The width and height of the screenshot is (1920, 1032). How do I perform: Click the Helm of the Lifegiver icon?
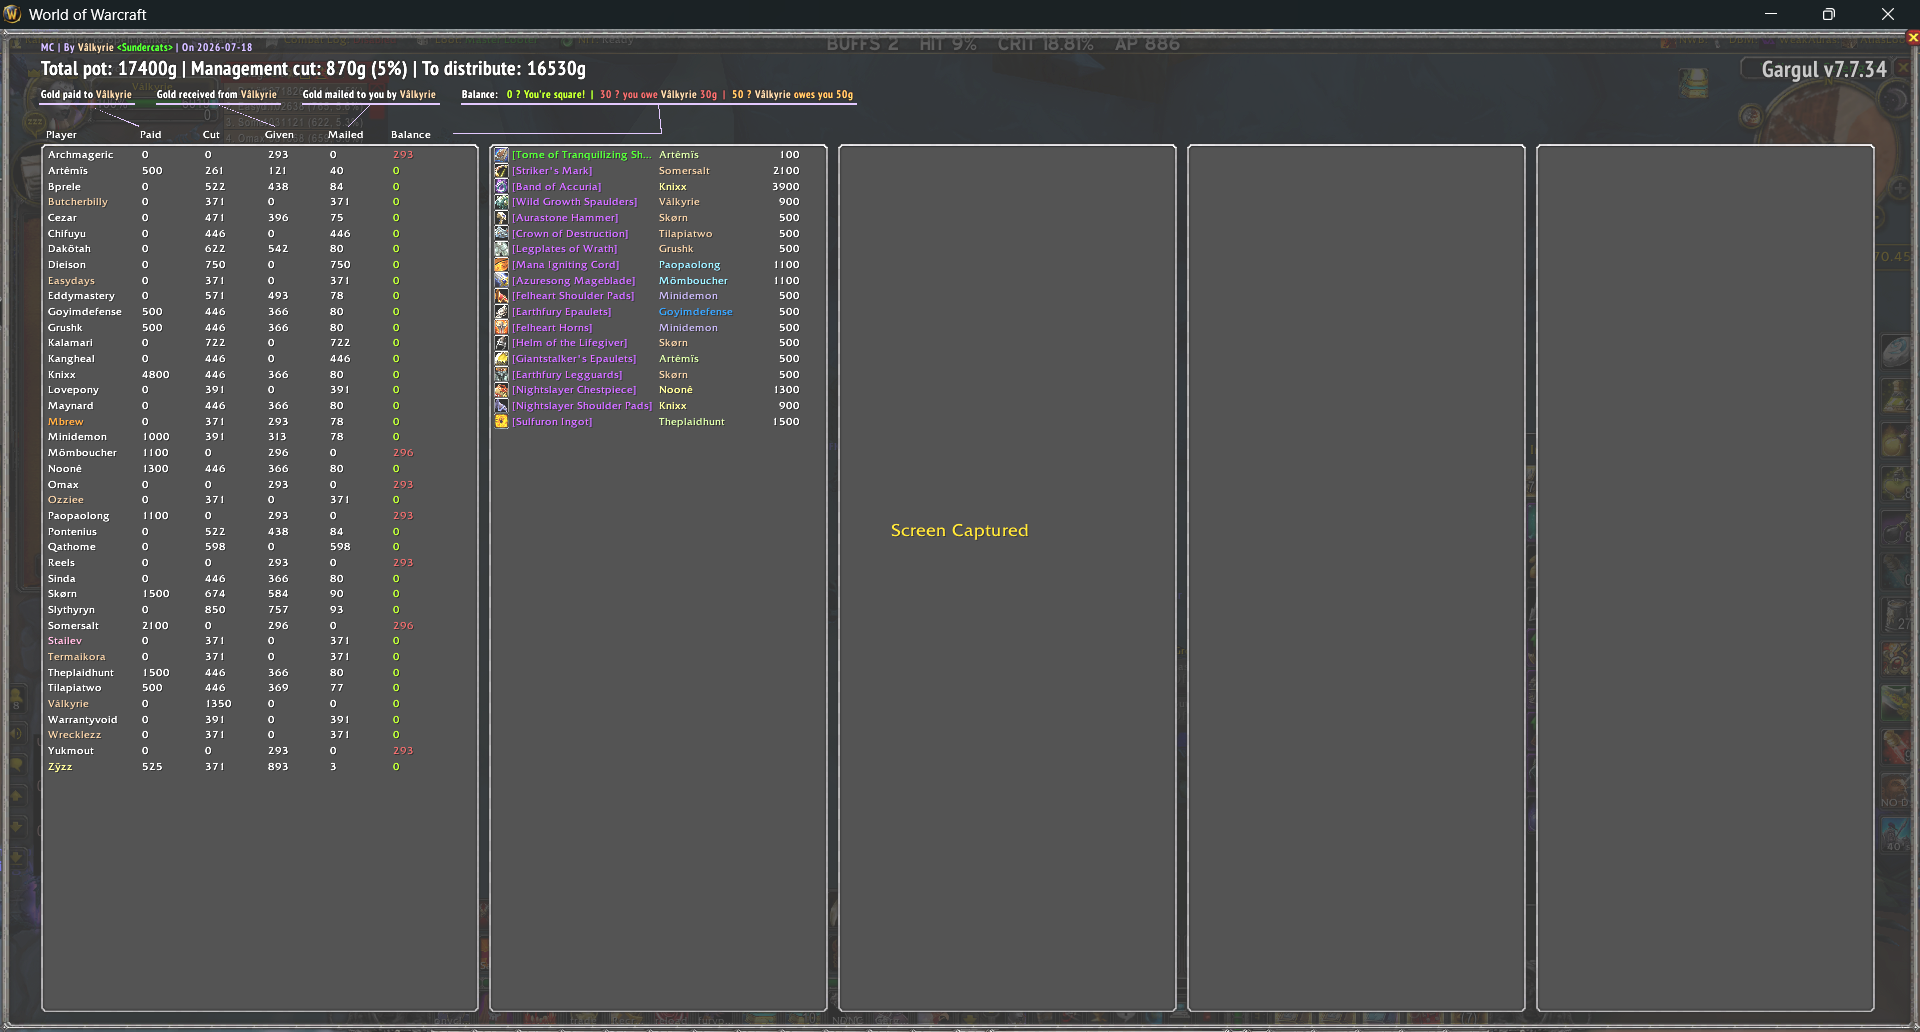(501, 343)
